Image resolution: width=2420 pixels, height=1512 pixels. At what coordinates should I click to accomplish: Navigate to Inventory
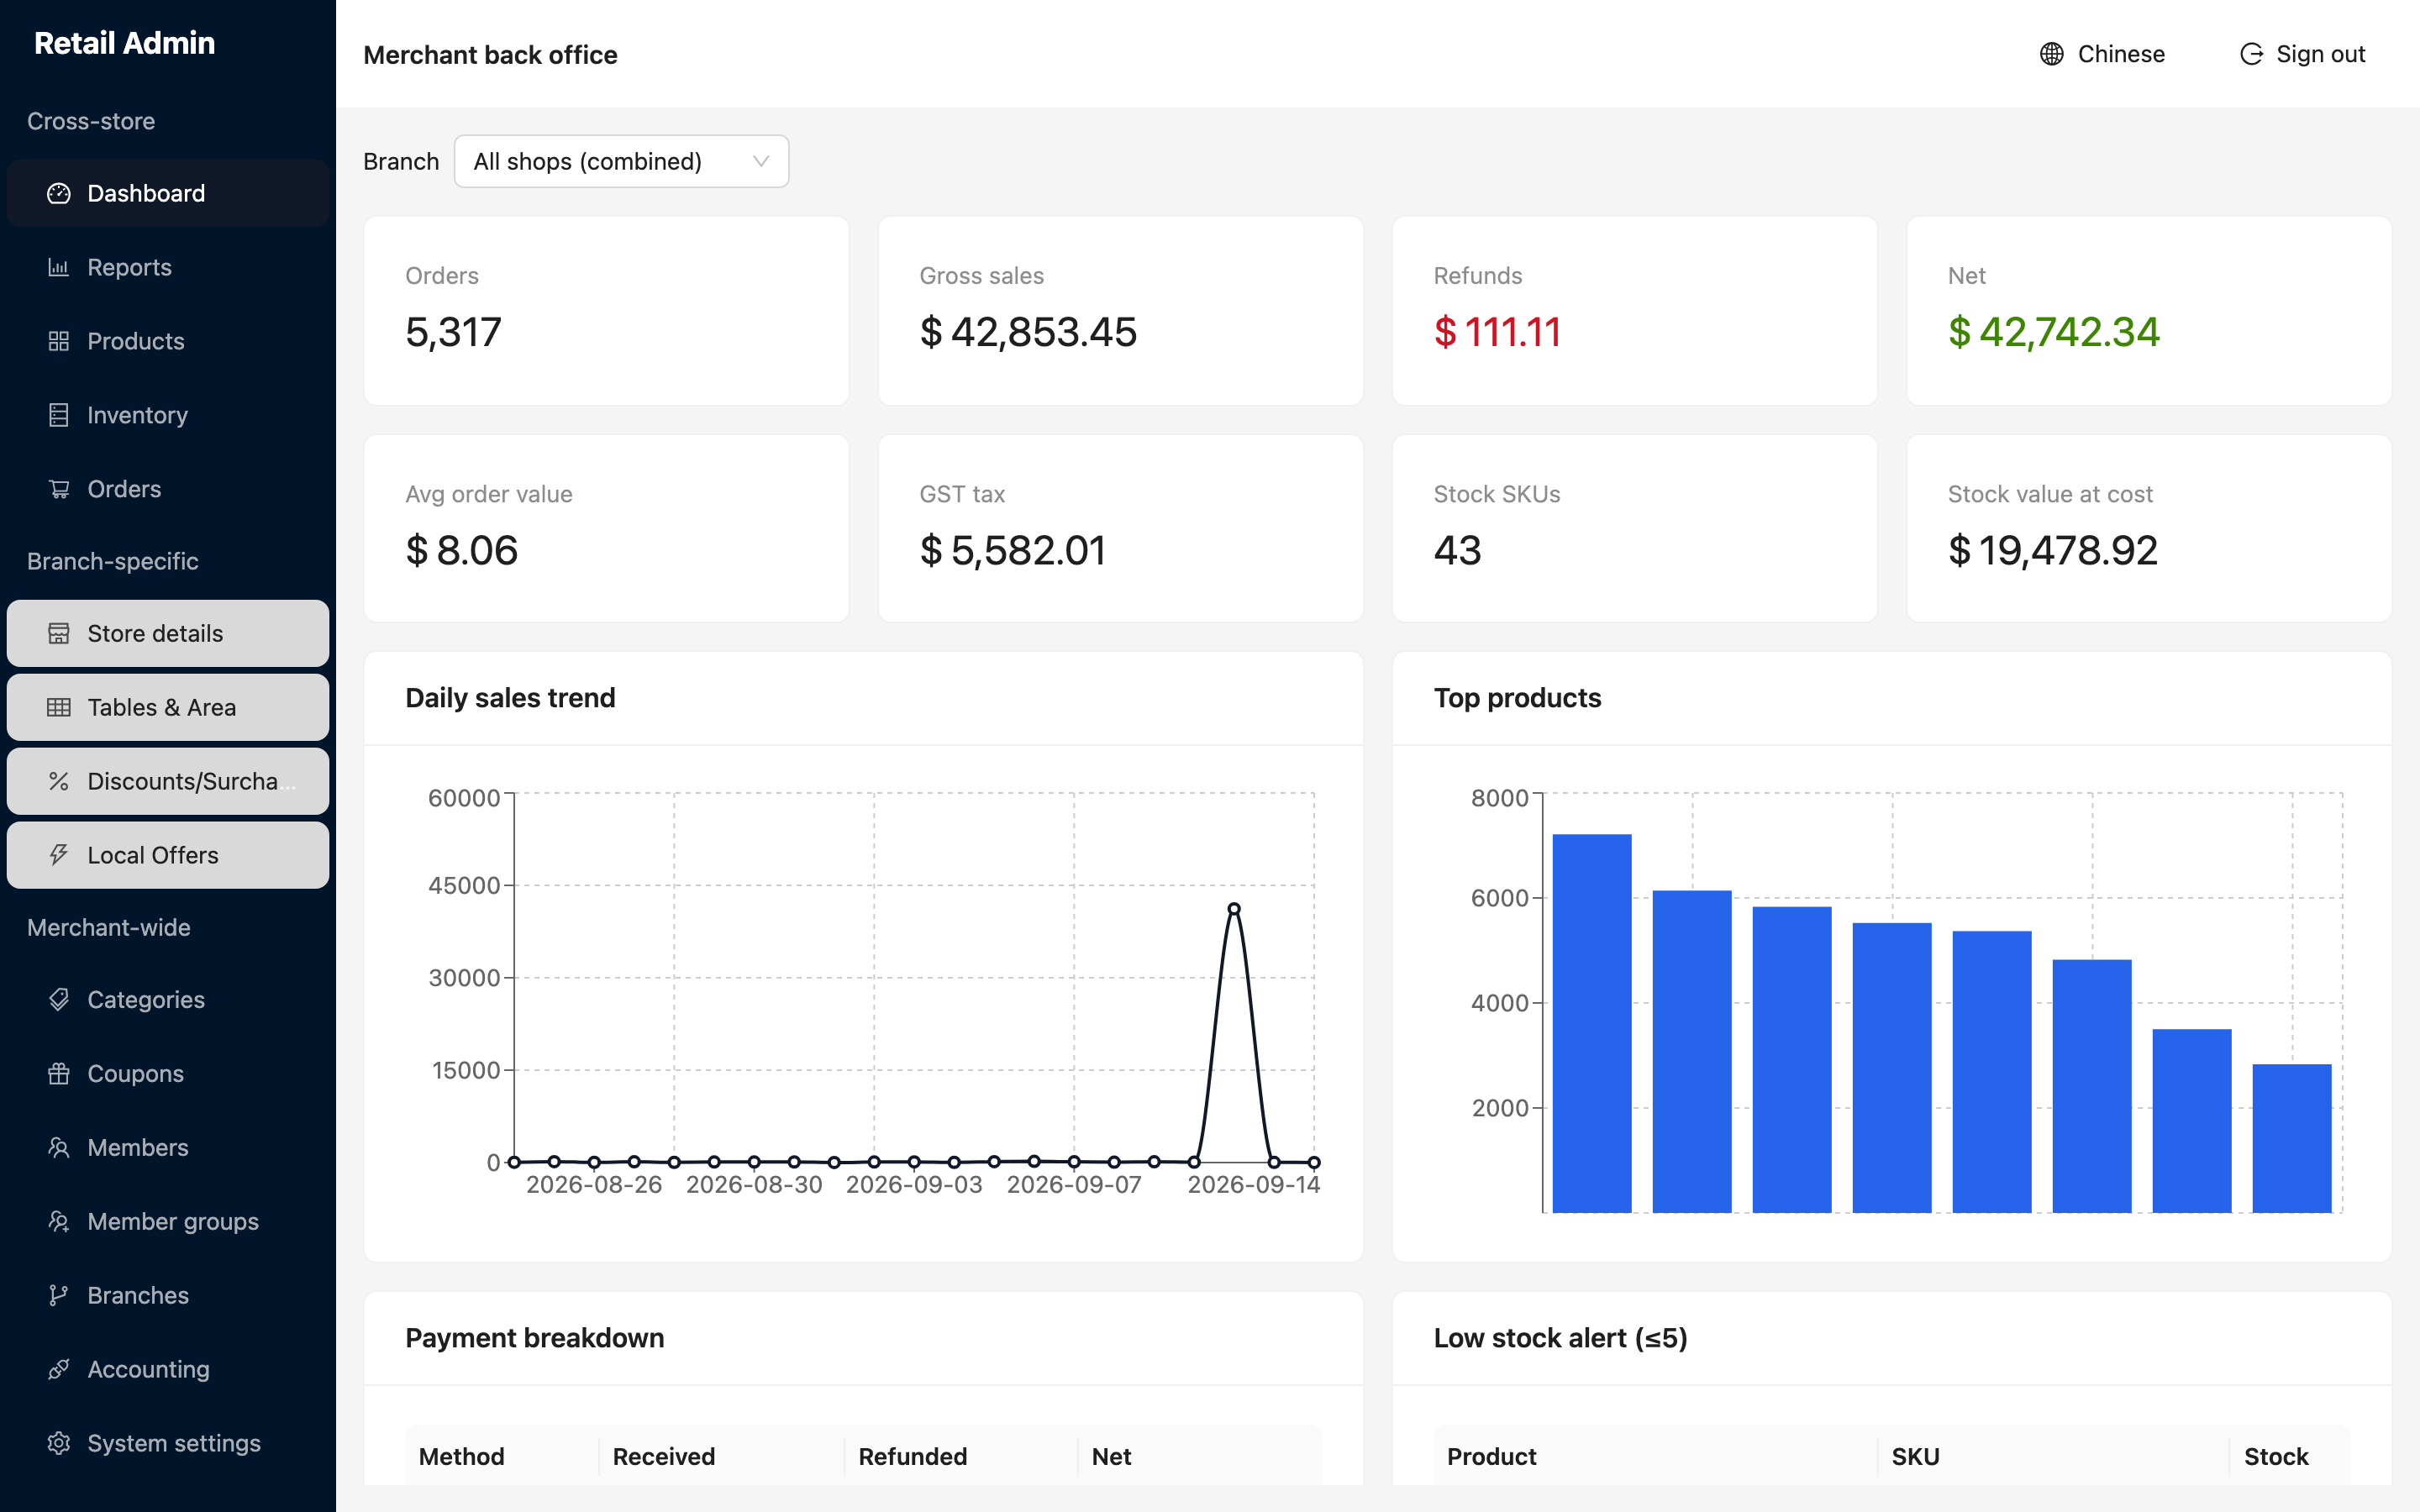168,415
